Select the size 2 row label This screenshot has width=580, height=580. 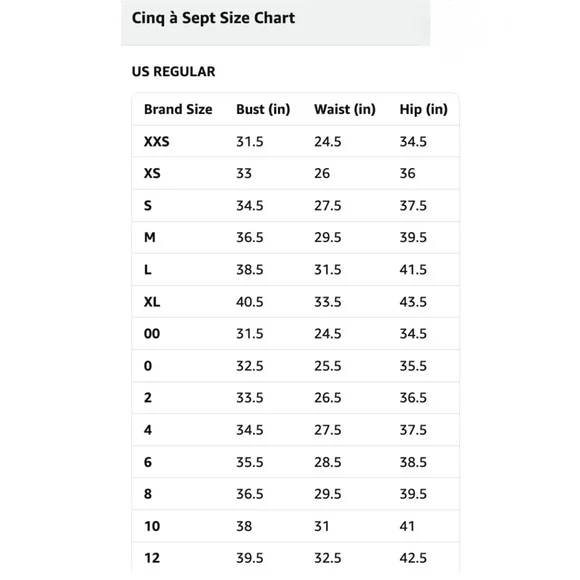pos(148,398)
